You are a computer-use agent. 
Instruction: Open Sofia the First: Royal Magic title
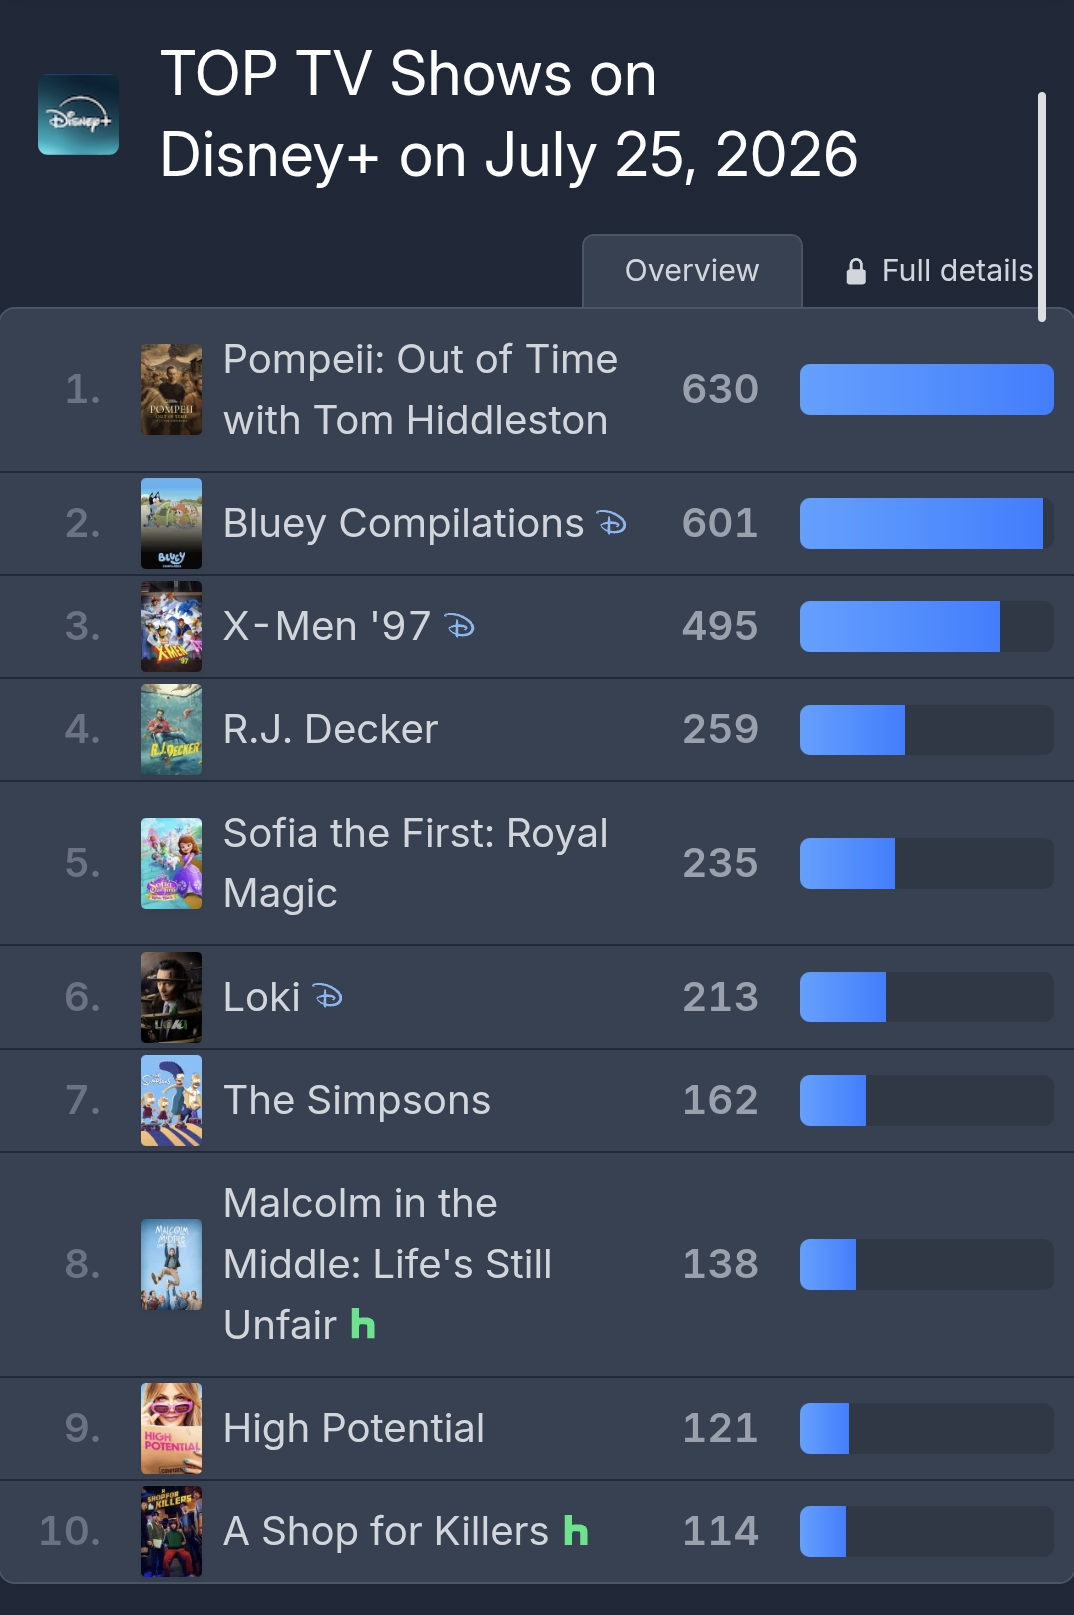point(415,863)
